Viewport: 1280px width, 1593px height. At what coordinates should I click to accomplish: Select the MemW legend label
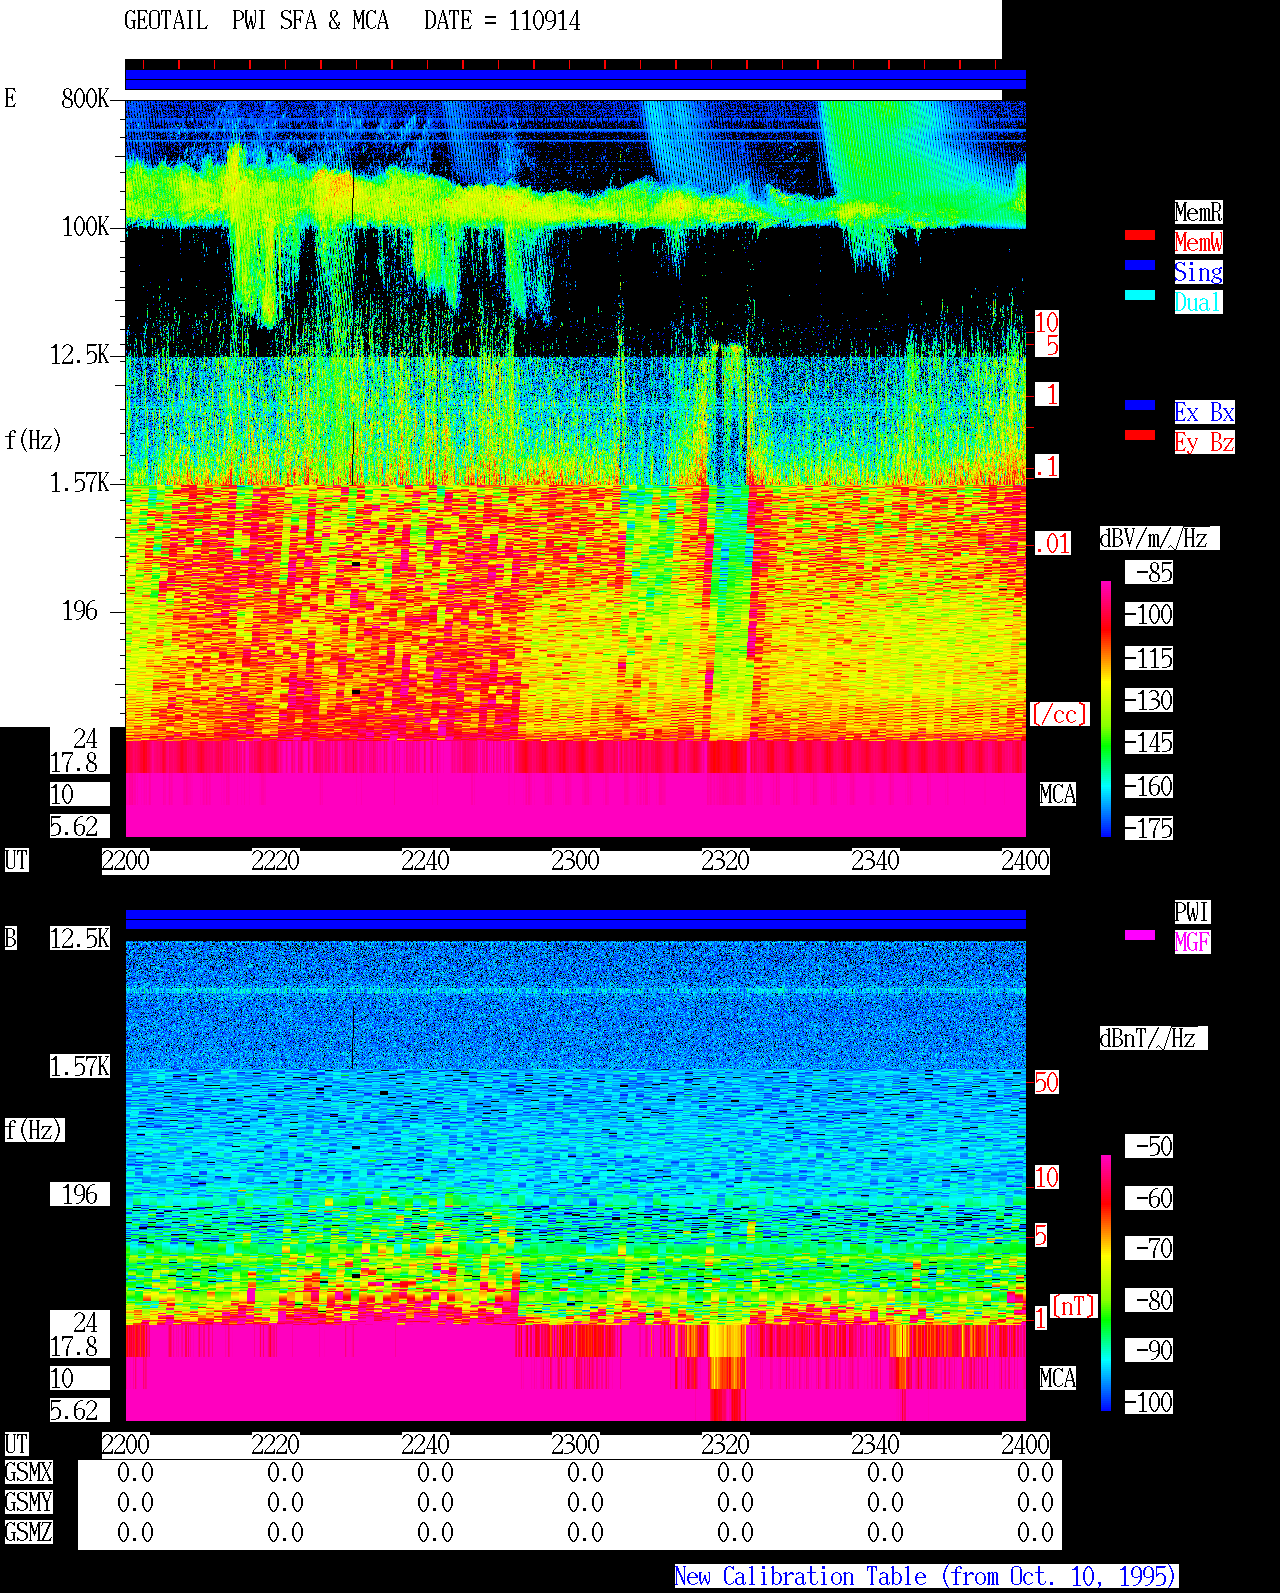pyautogui.click(x=1198, y=242)
